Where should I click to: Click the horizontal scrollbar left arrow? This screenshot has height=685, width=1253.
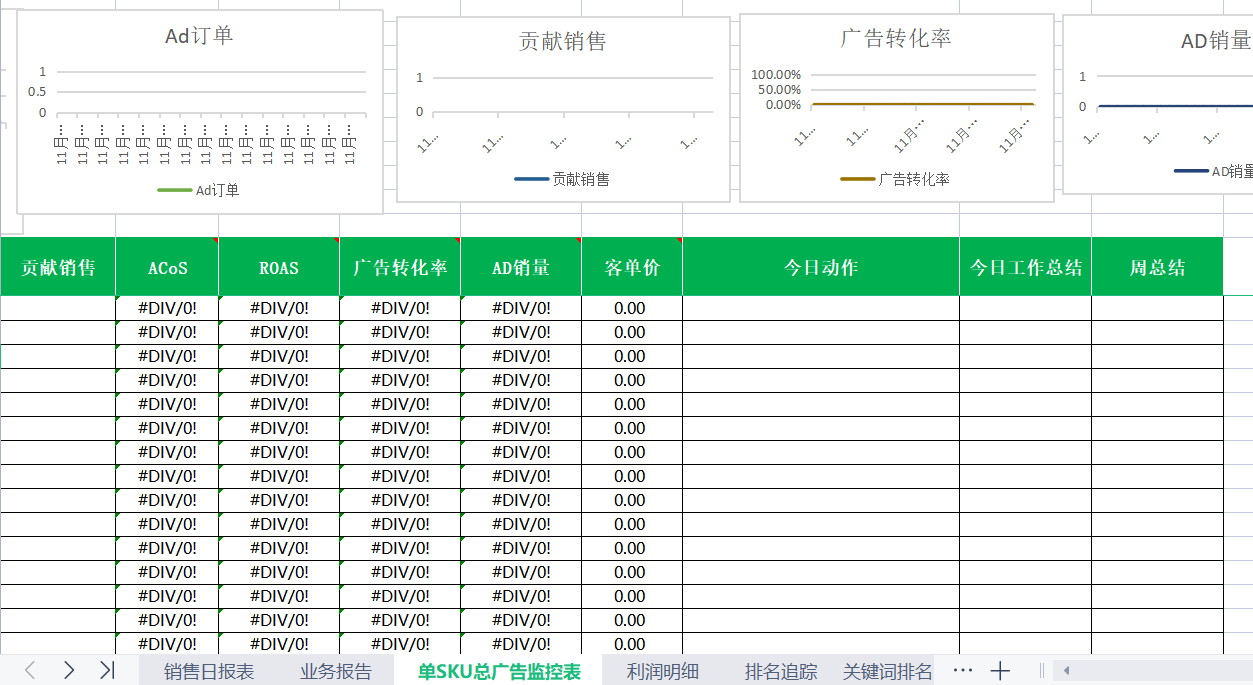point(1066,671)
